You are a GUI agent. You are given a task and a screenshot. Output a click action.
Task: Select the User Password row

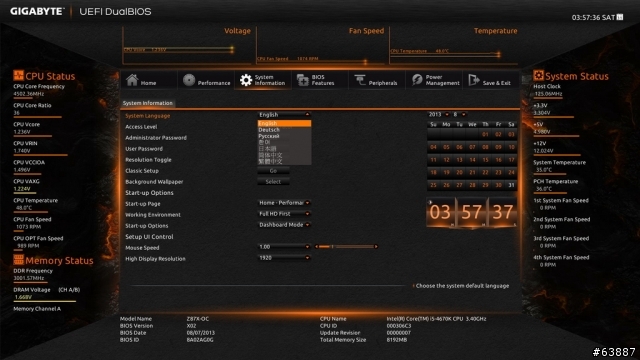(x=144, y=149)
